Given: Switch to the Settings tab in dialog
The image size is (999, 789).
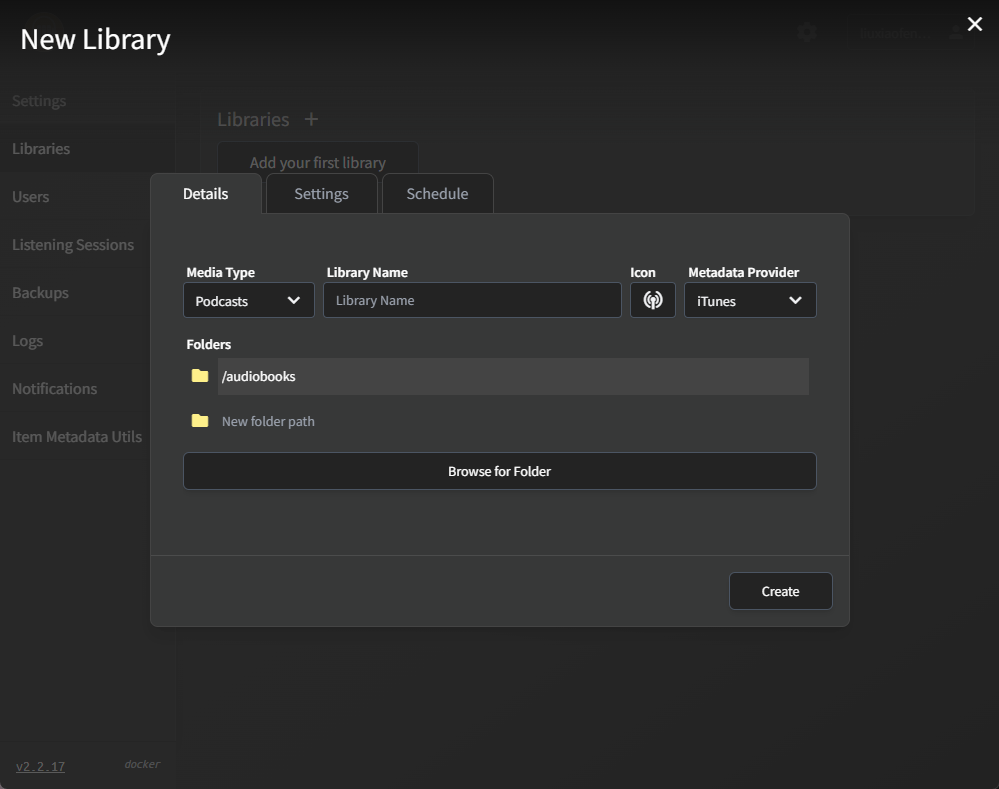Looking at the screenshot, I should pyautogui.click(x=322, y=194).
